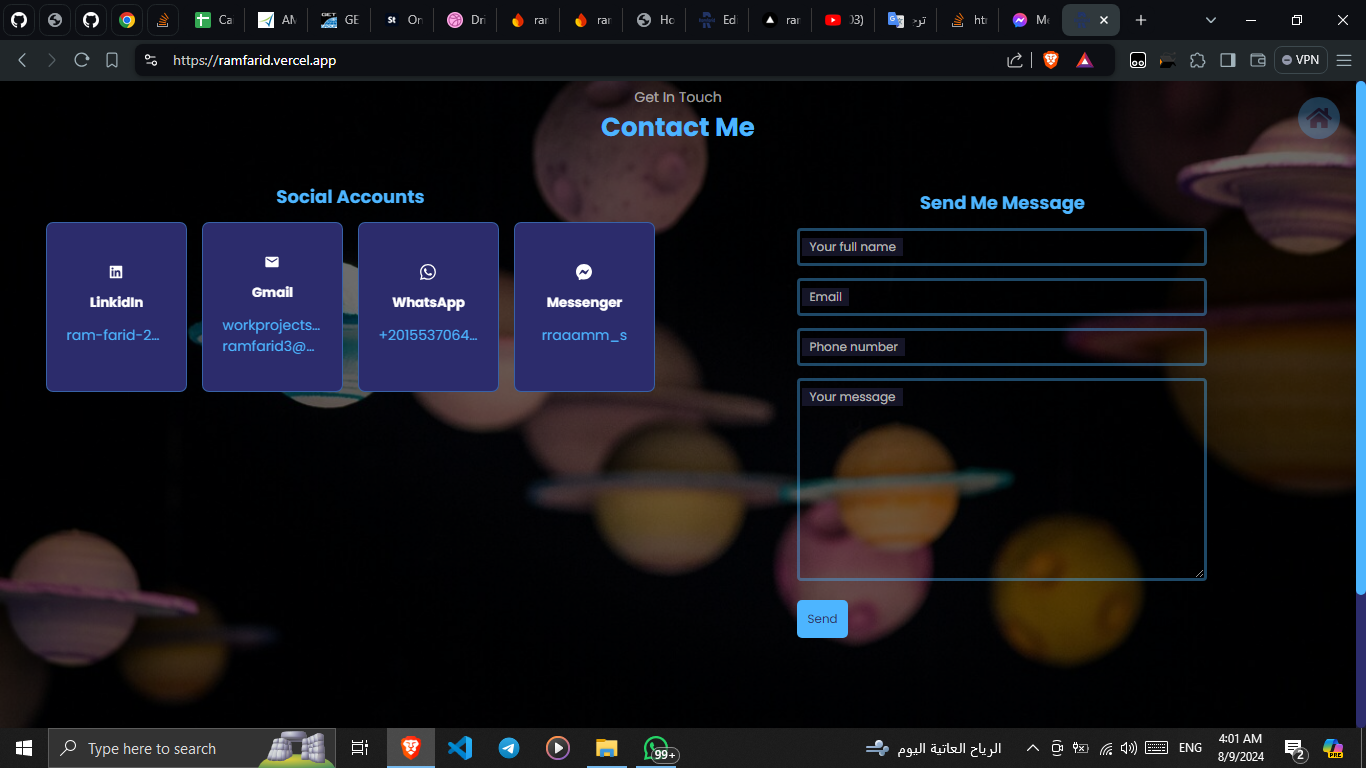Open the Brave hamburger main menu
Viewport: 1366px width, 768px height.
1344,60
